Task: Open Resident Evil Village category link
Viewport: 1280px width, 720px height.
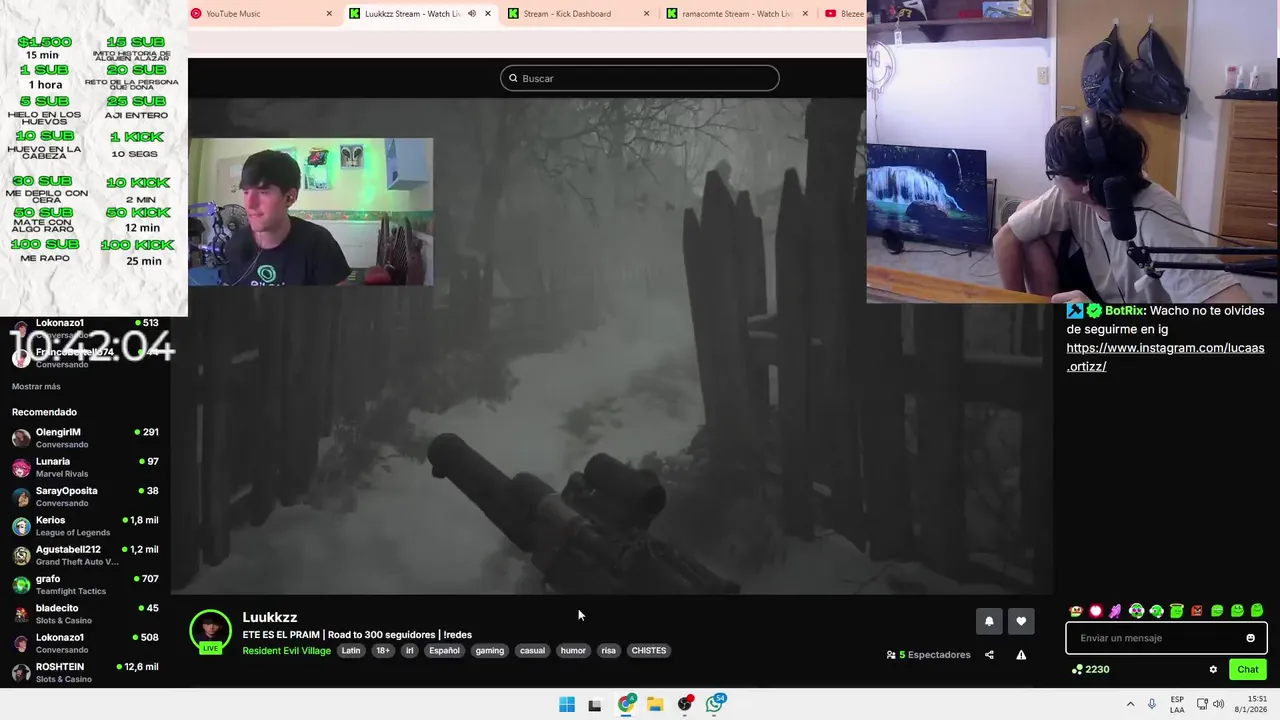Action: [x=286, y=651]
